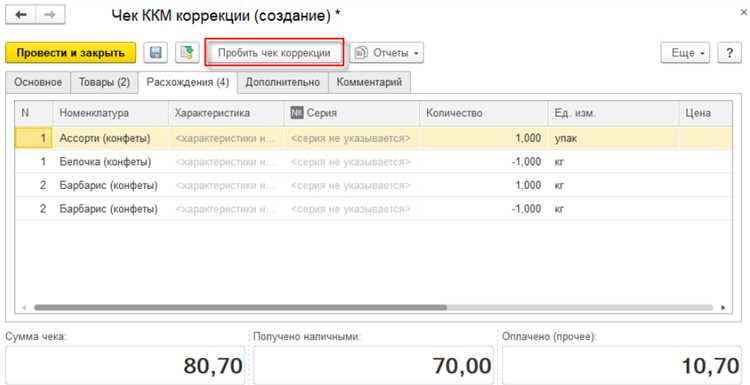Viewport: 750px width, 385px height.
Task: Click the Провести и закрыть button
Action: [x=71, y=53]
